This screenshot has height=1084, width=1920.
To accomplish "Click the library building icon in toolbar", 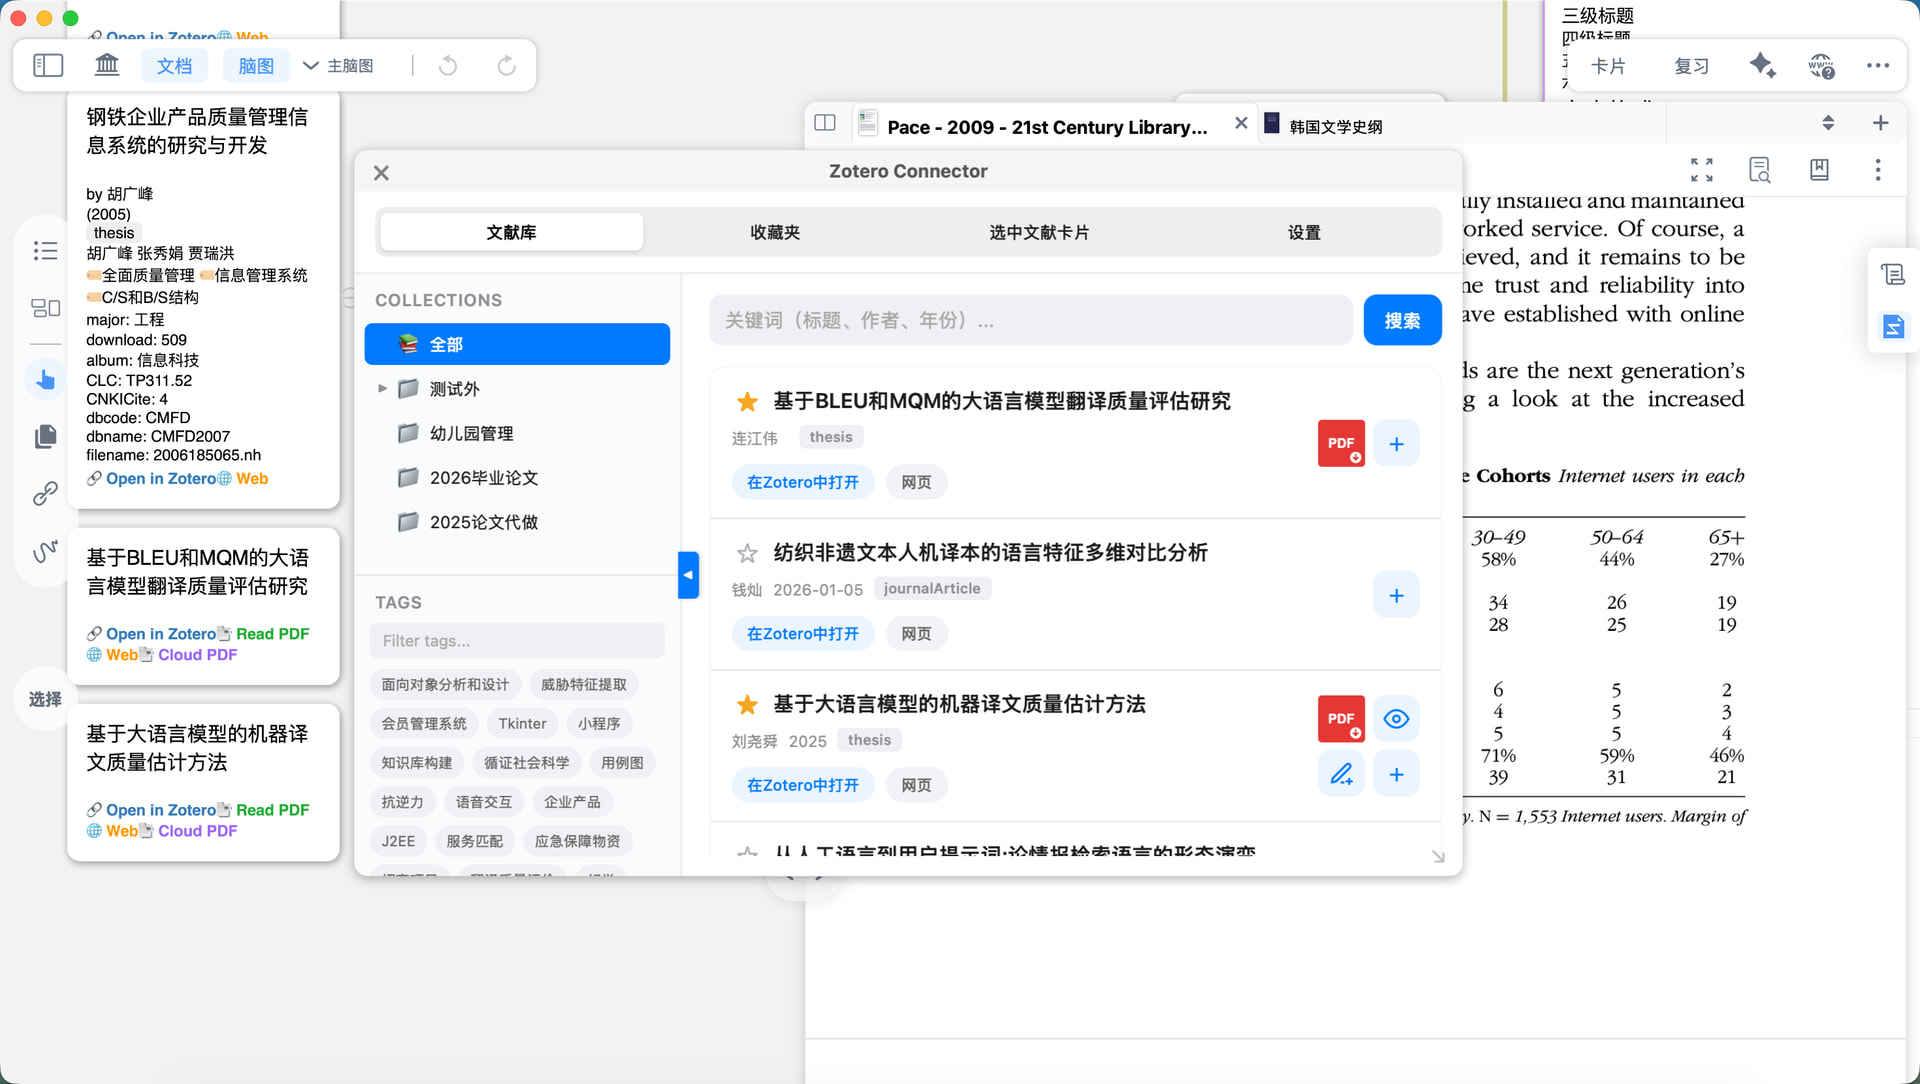I will click(x=107, y=66).
